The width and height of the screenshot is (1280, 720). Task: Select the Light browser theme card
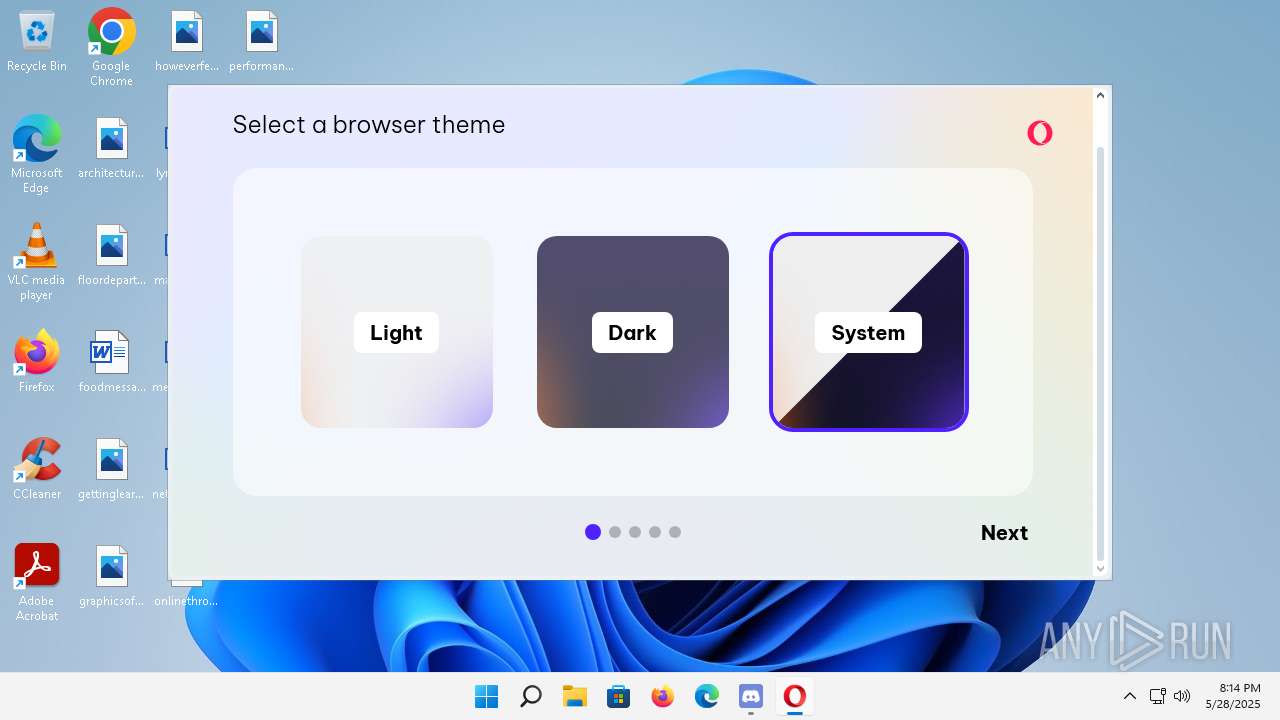(397, 332)
